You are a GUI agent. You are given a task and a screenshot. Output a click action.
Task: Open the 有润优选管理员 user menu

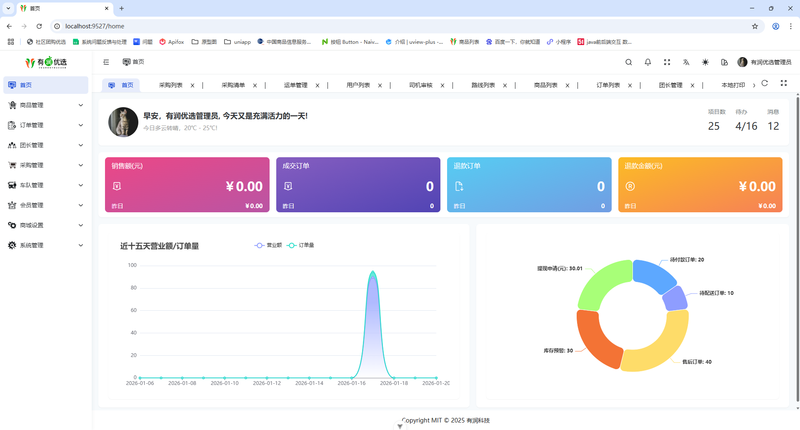(765, 62)
